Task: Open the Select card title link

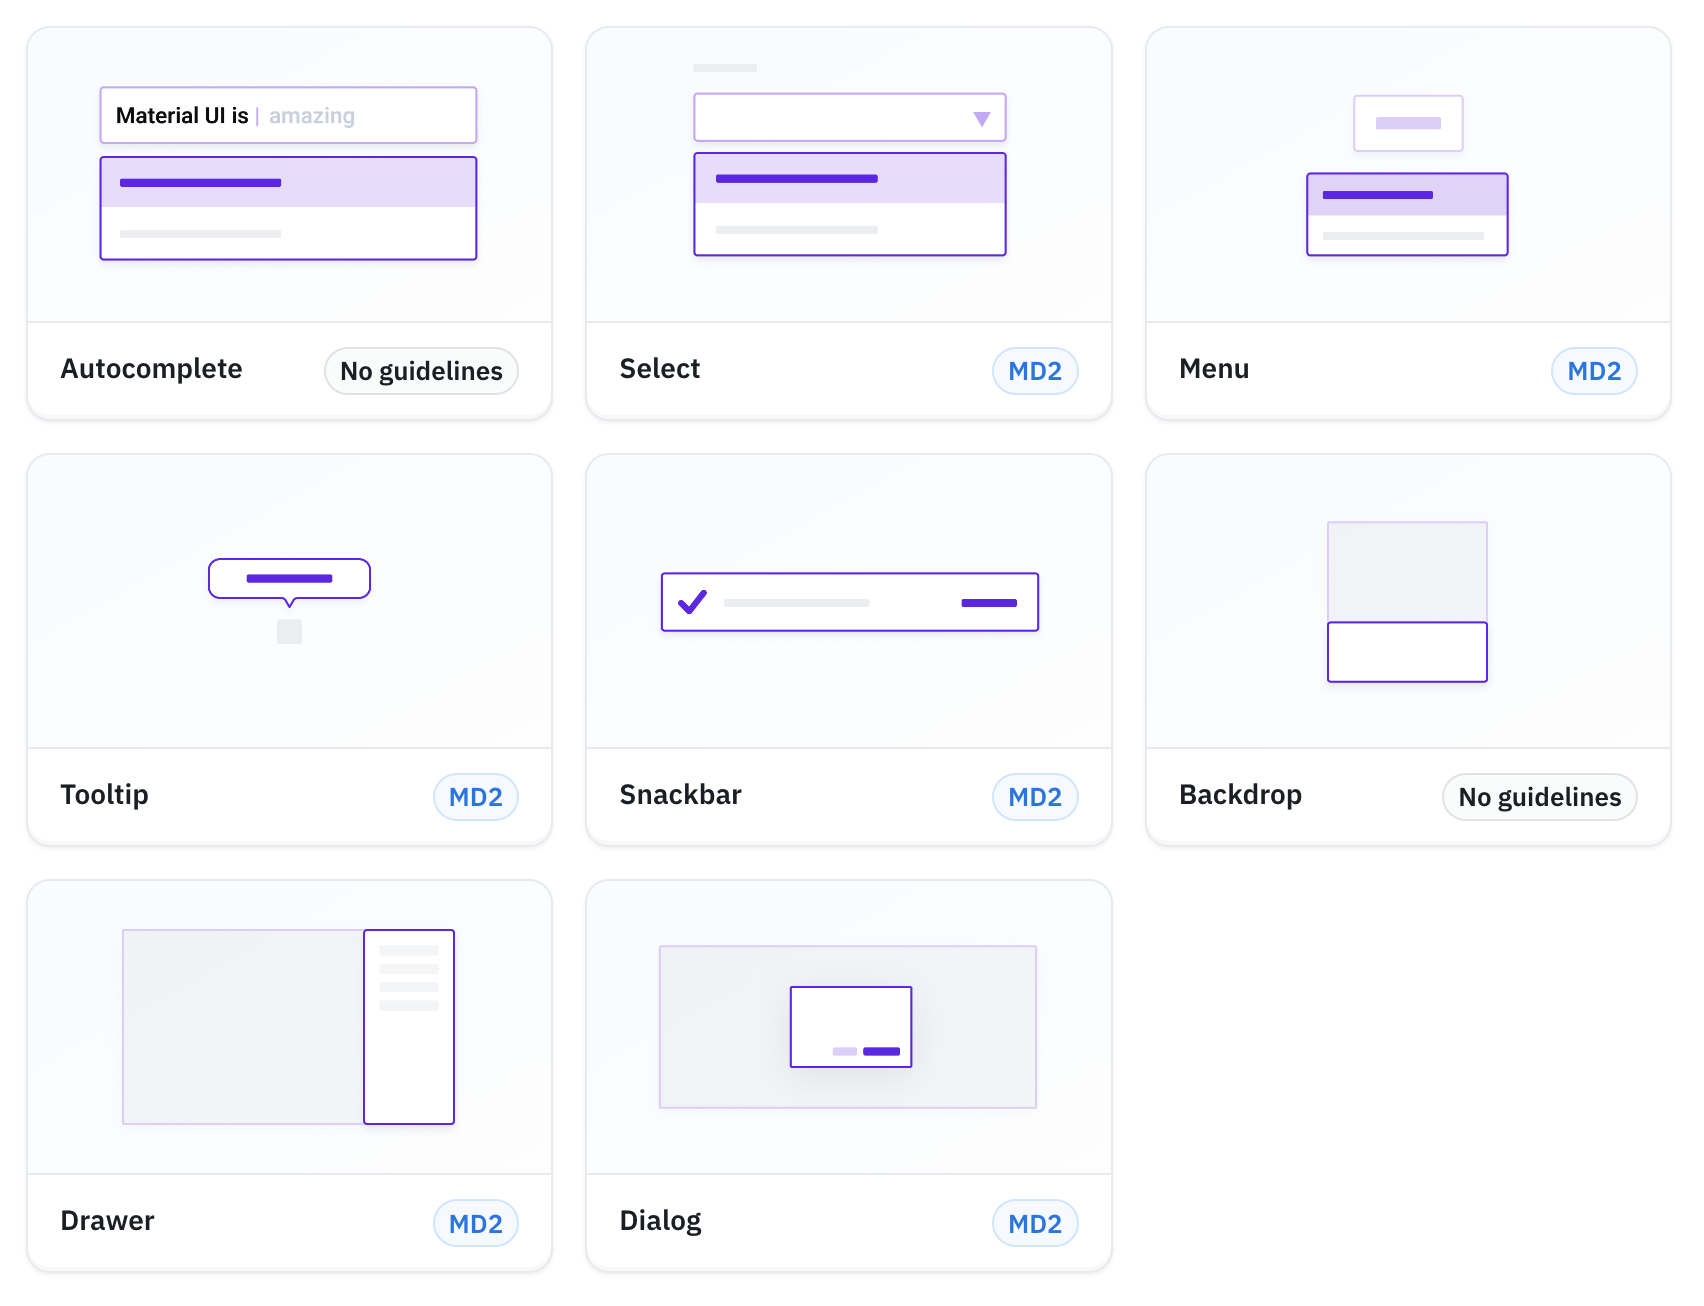Action: [x=660, y=369]
